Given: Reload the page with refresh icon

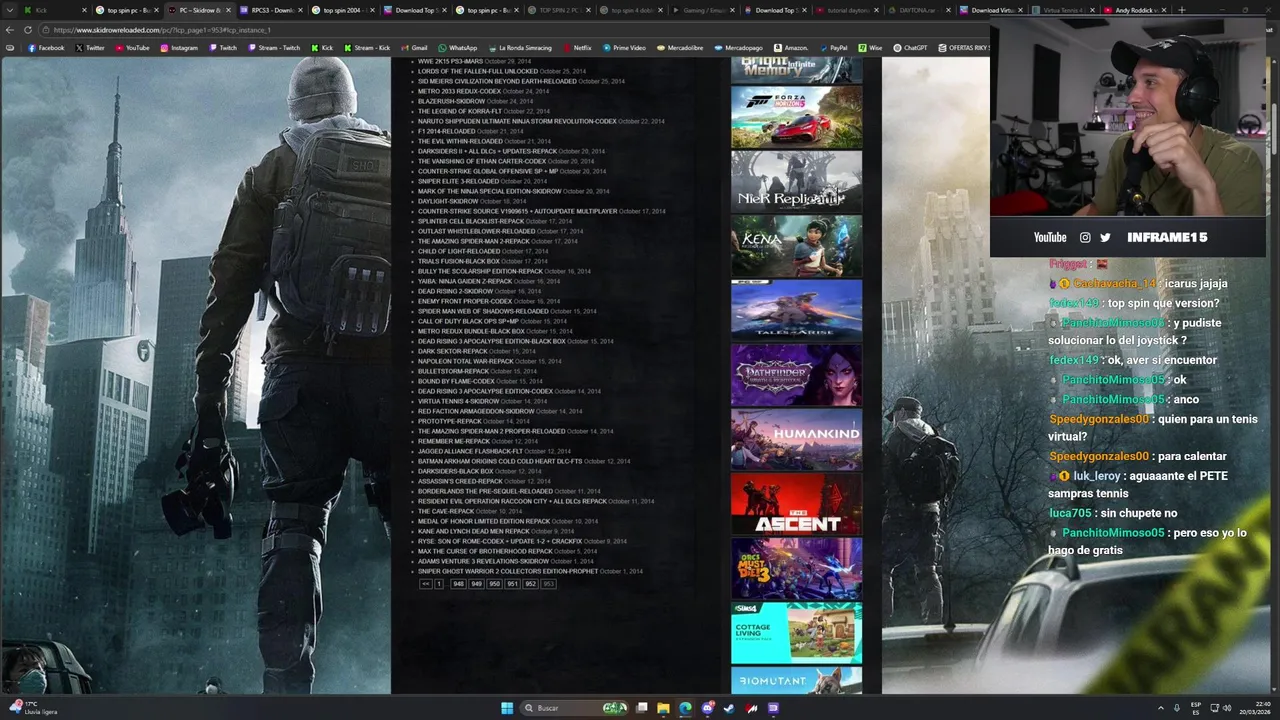Looking at the screenshot, I should 27,30.
